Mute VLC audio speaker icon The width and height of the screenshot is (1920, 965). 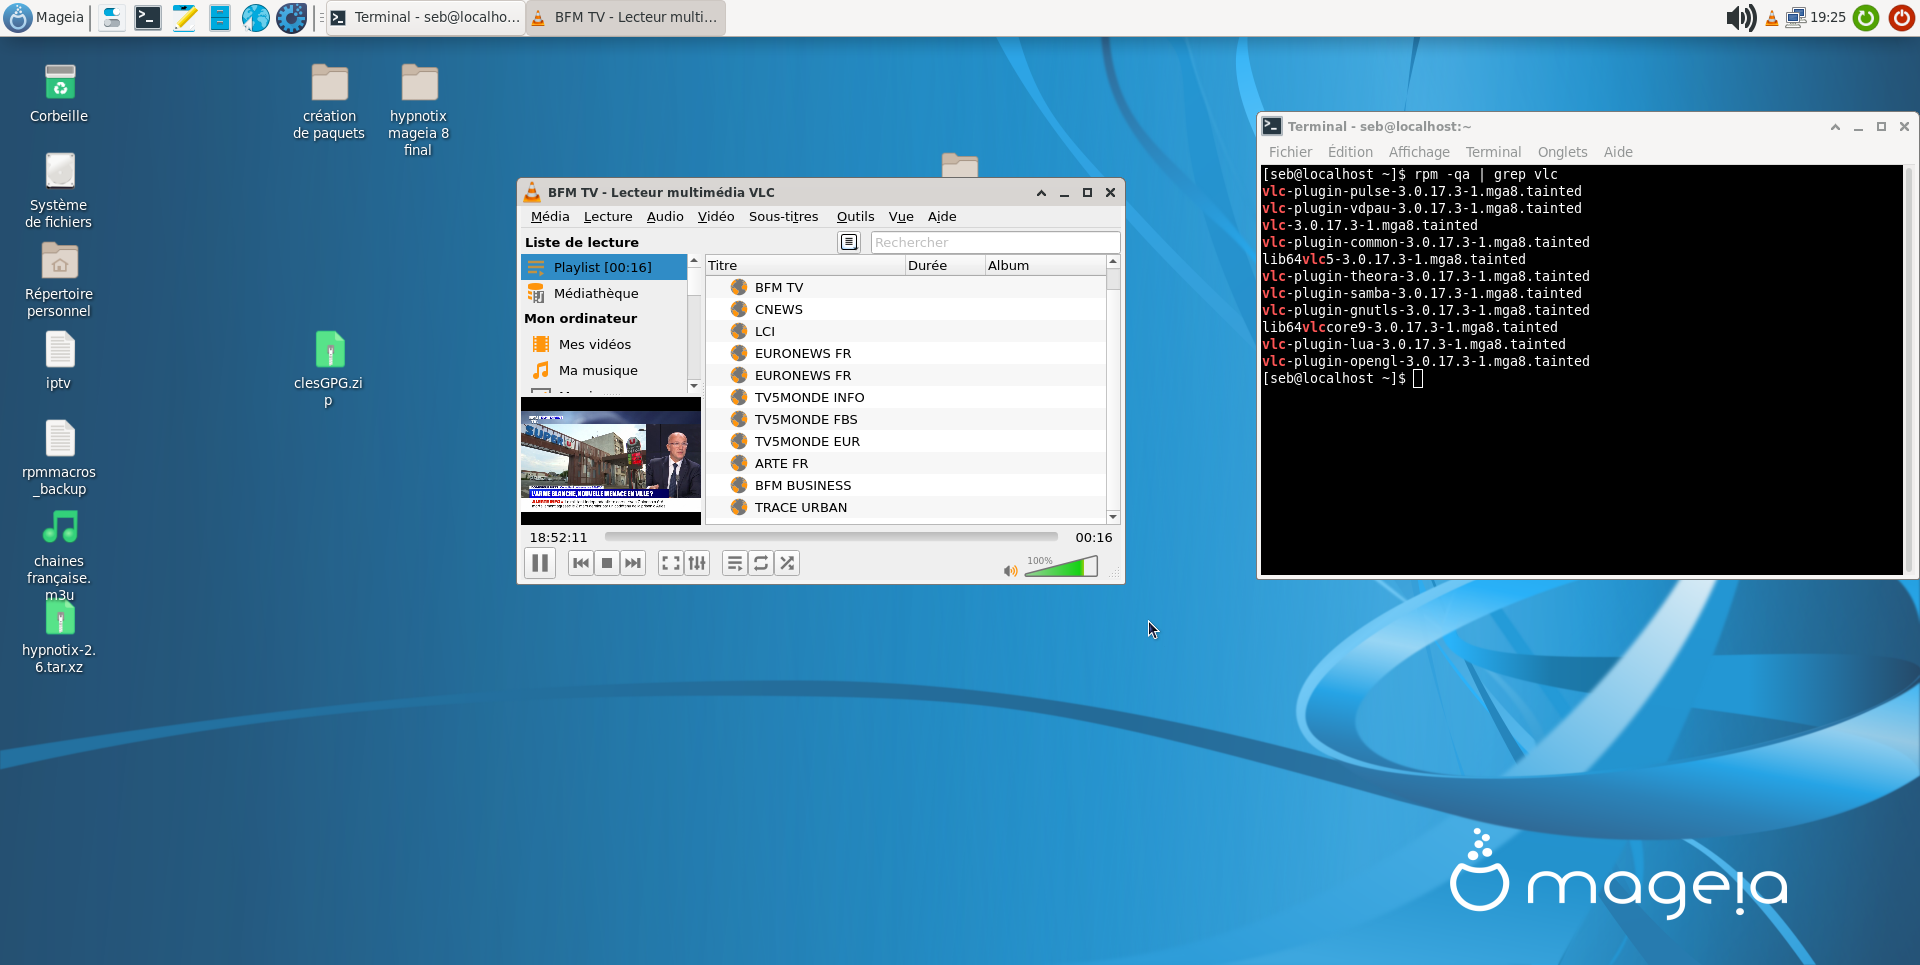coord(1010,571)
